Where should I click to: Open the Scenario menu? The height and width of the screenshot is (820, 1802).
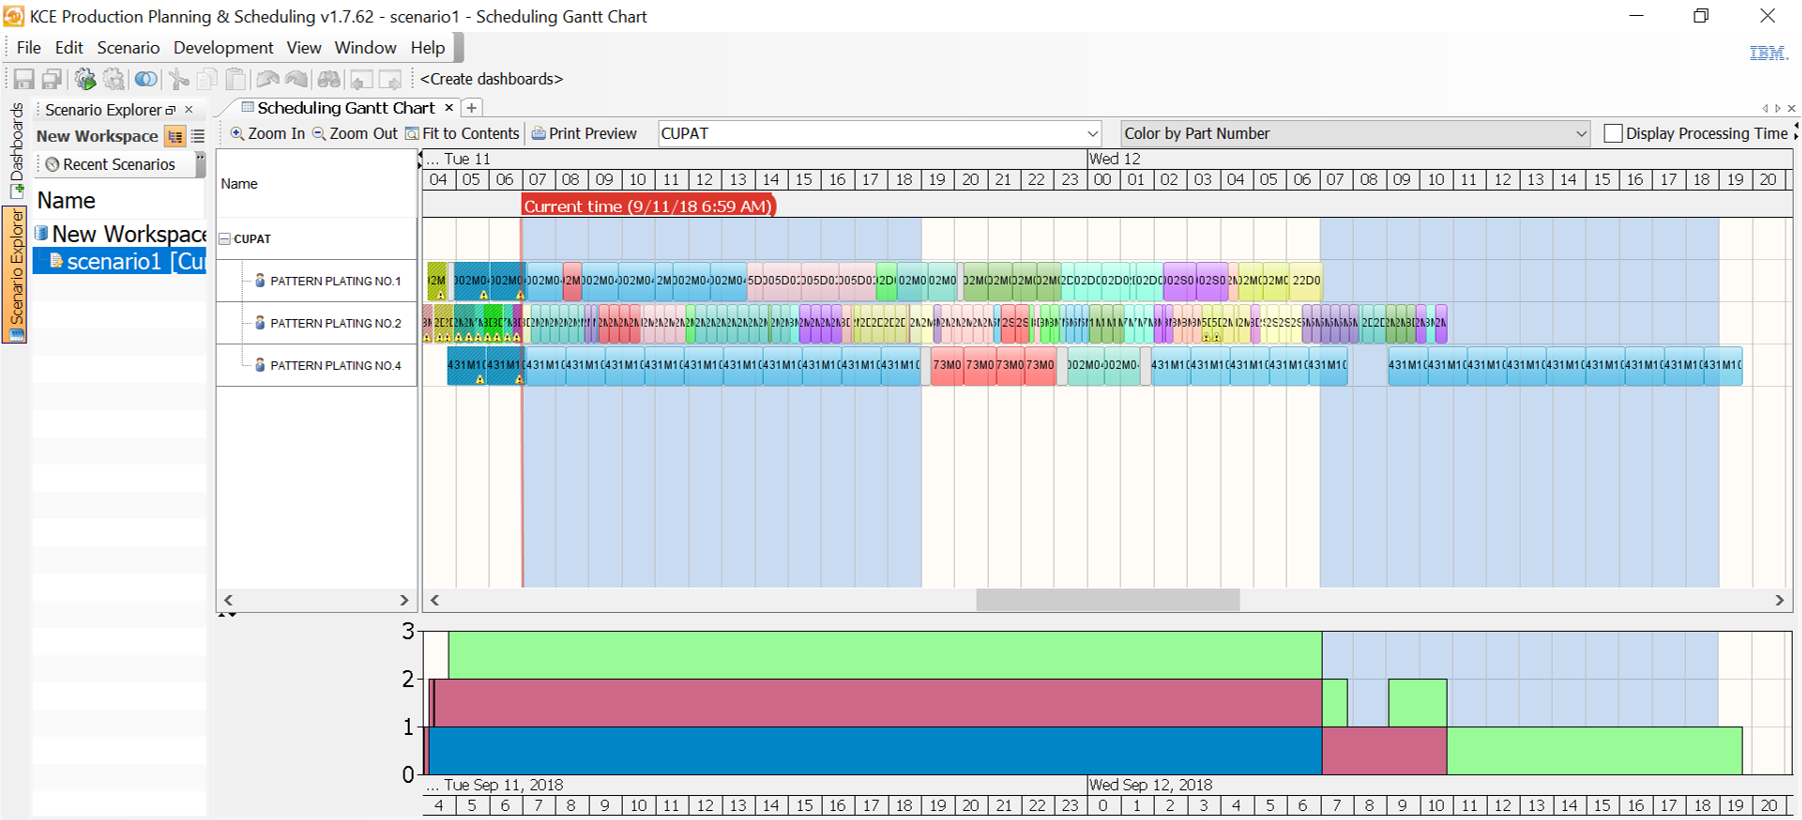pos(128,48)
